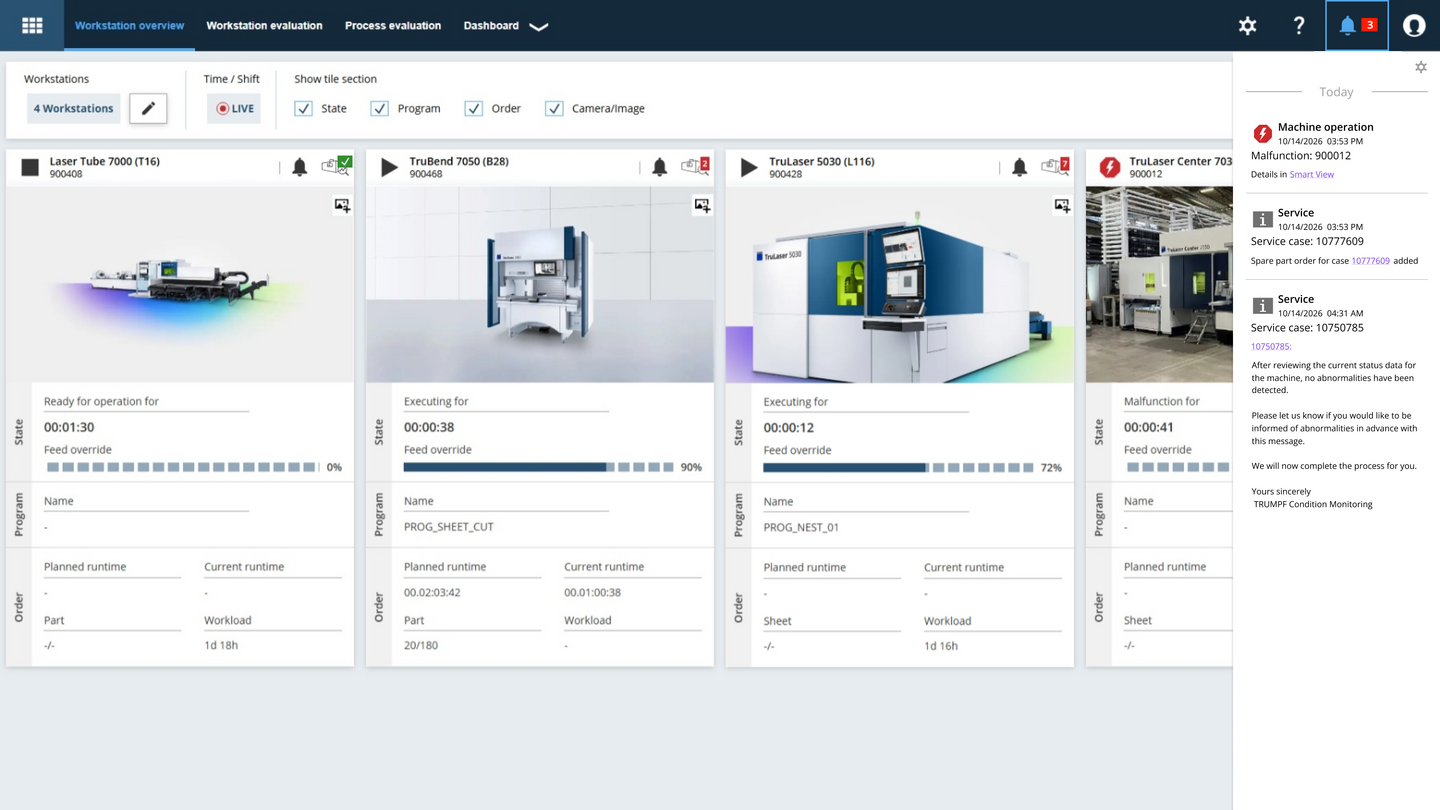
Task: Open service cases icon on TruBend 7050
Action: click(696, 166)
